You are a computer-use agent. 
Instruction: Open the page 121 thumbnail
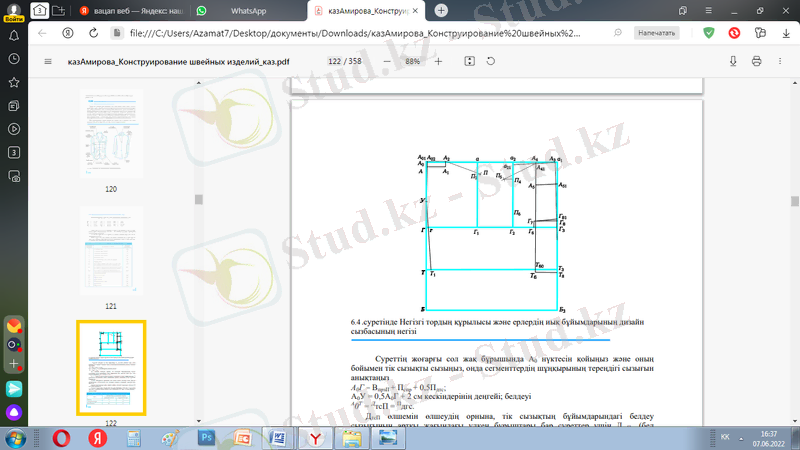pos(111,252)
